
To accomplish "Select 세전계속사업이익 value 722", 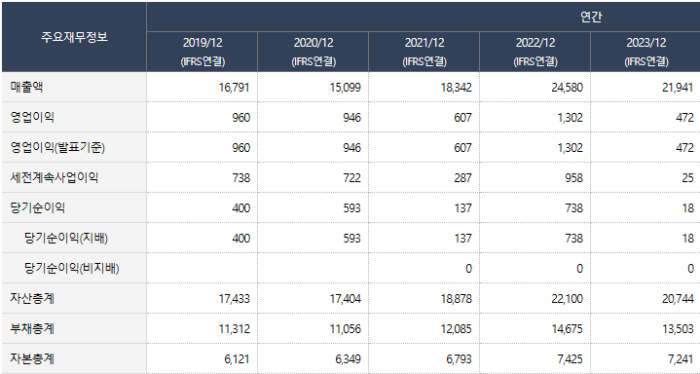I will [x=352, y=178].
